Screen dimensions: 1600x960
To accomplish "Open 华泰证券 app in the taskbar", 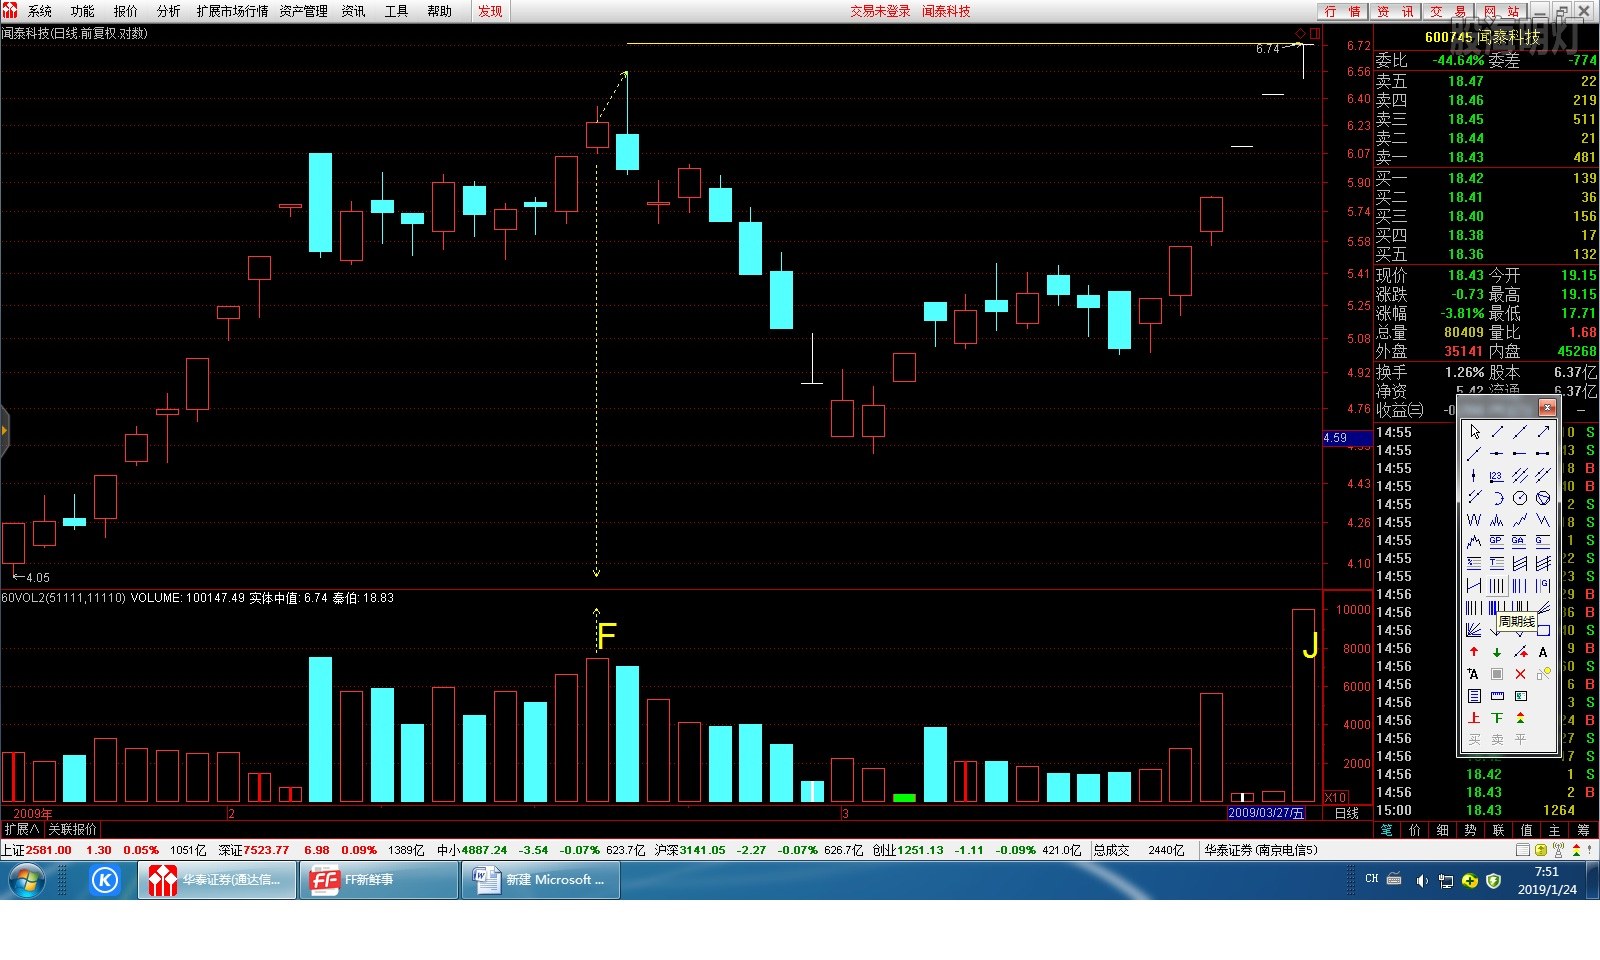I will tap(216, 880).
